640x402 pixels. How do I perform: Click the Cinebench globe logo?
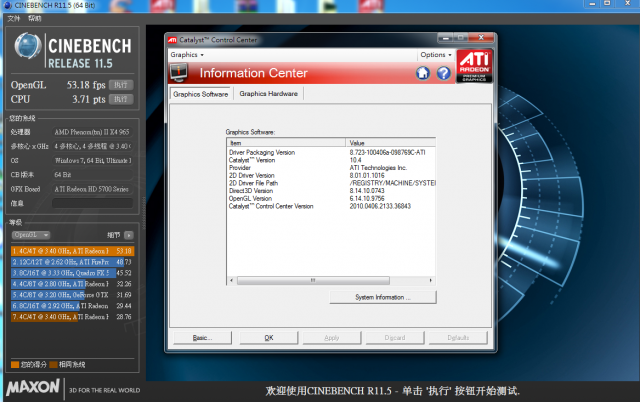[28, 45]
